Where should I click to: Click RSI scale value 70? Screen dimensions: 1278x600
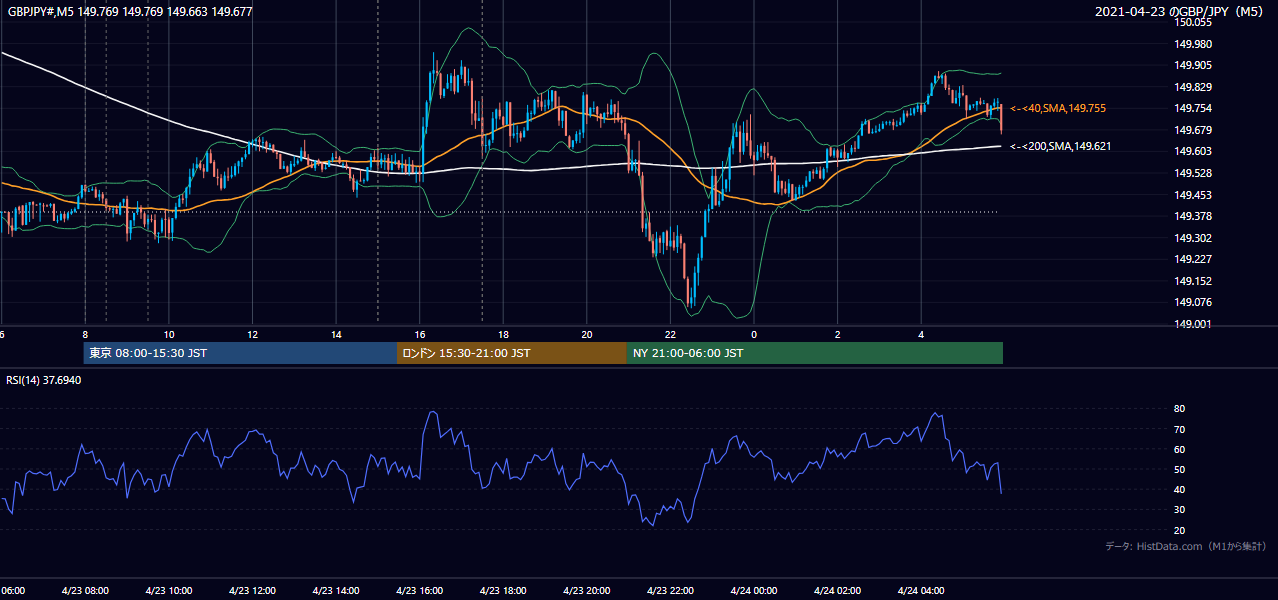pyautogui.click(x=1179, y=429)
